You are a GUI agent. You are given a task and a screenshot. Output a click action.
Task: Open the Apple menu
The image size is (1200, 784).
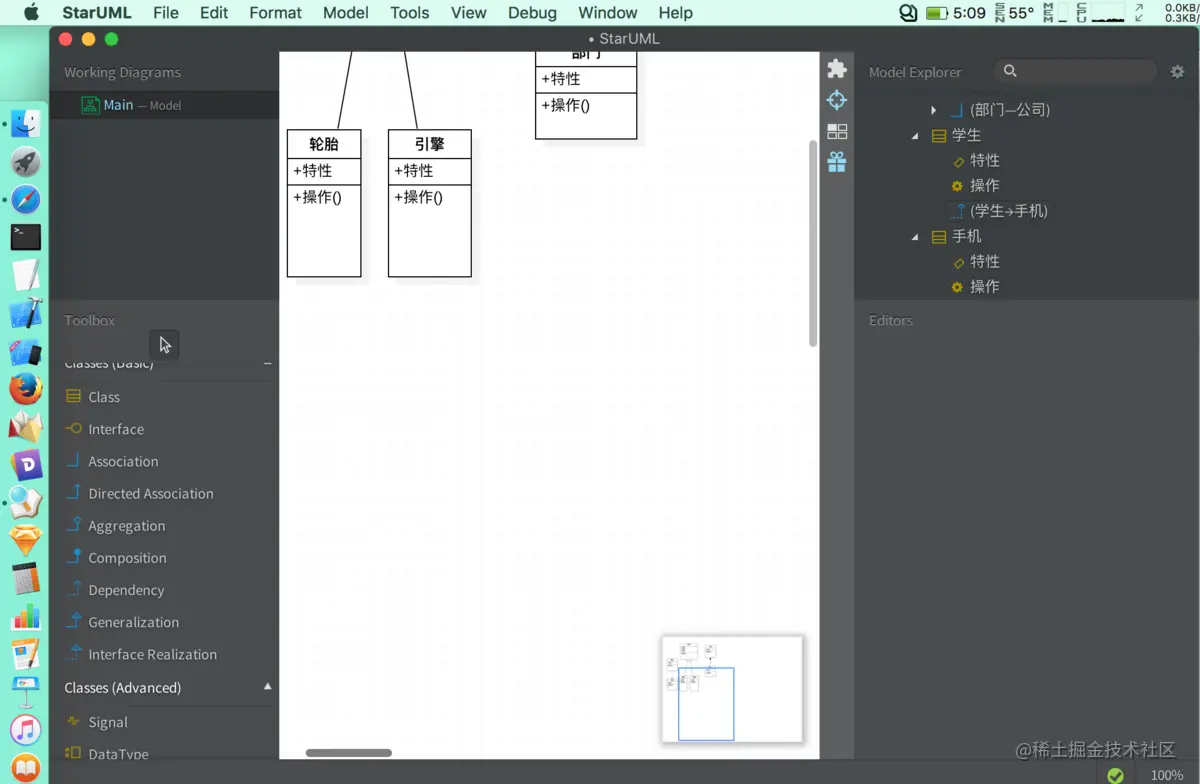click(30, 13)
